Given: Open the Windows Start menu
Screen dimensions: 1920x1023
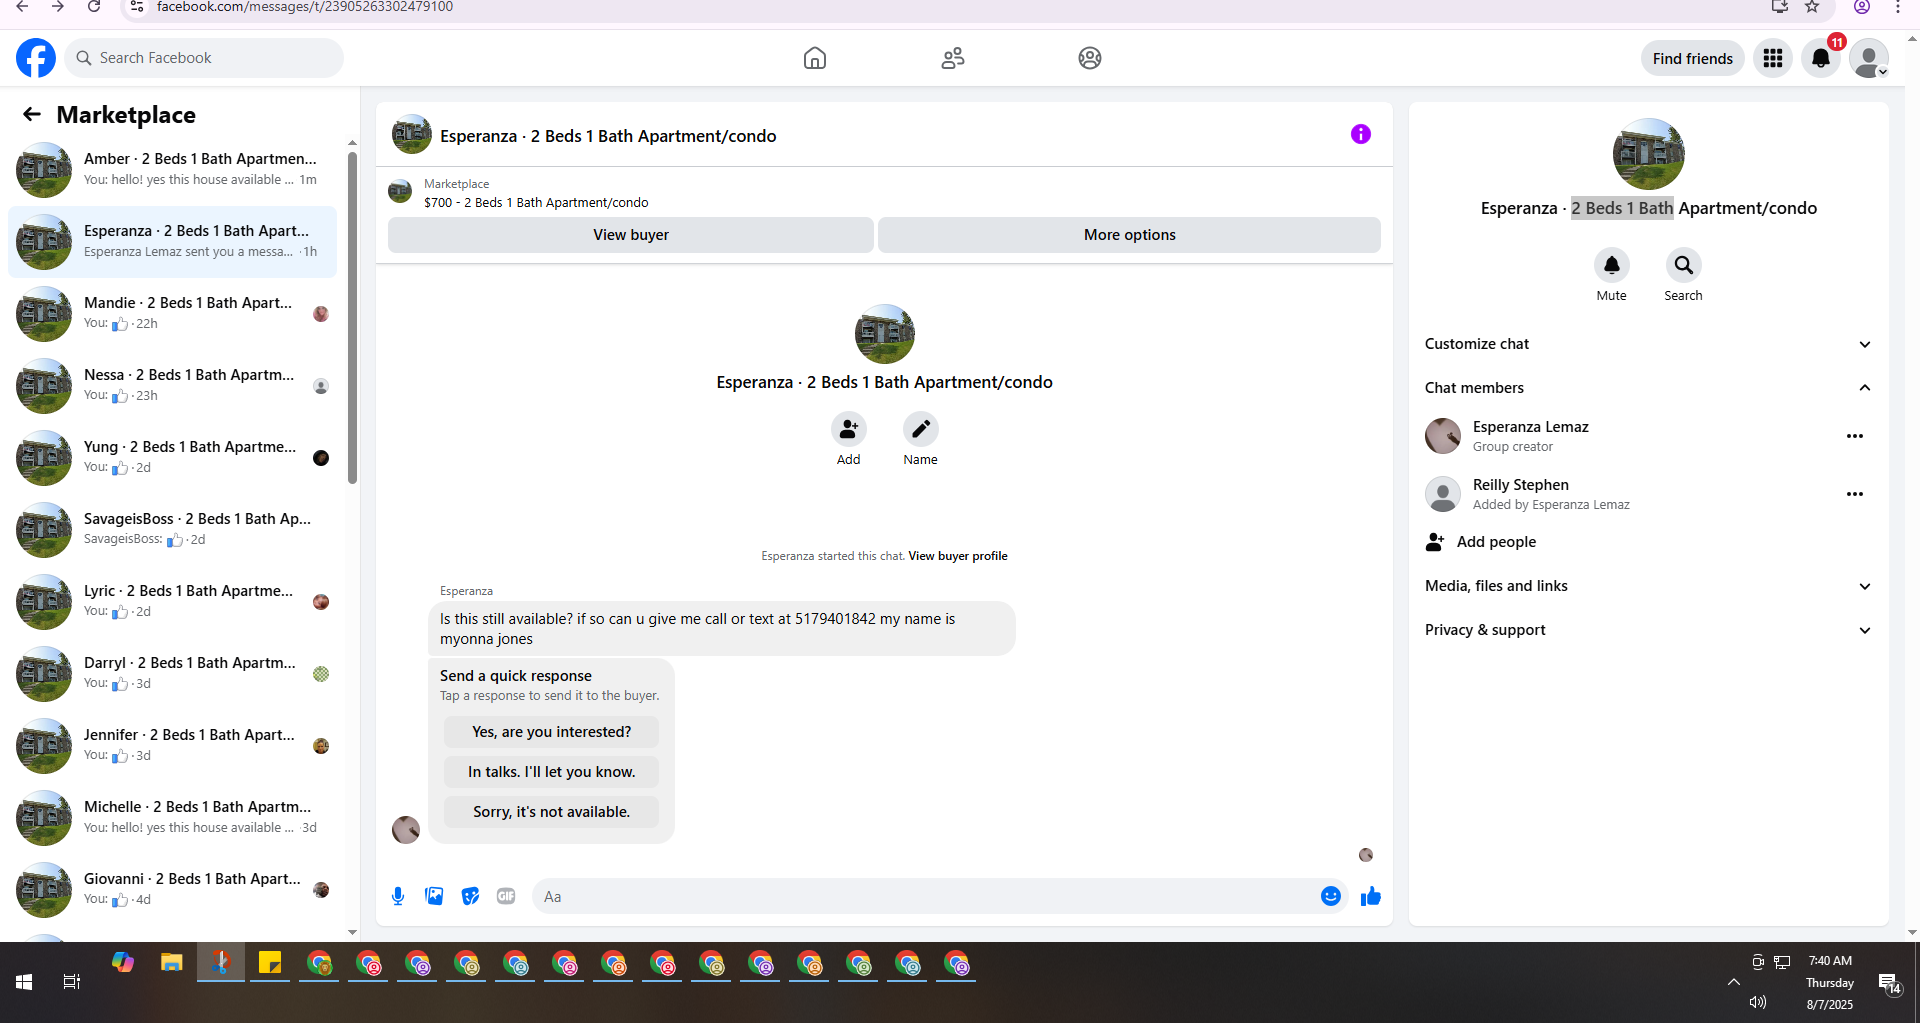Looking at the screenshot, I should pos(24,982).
